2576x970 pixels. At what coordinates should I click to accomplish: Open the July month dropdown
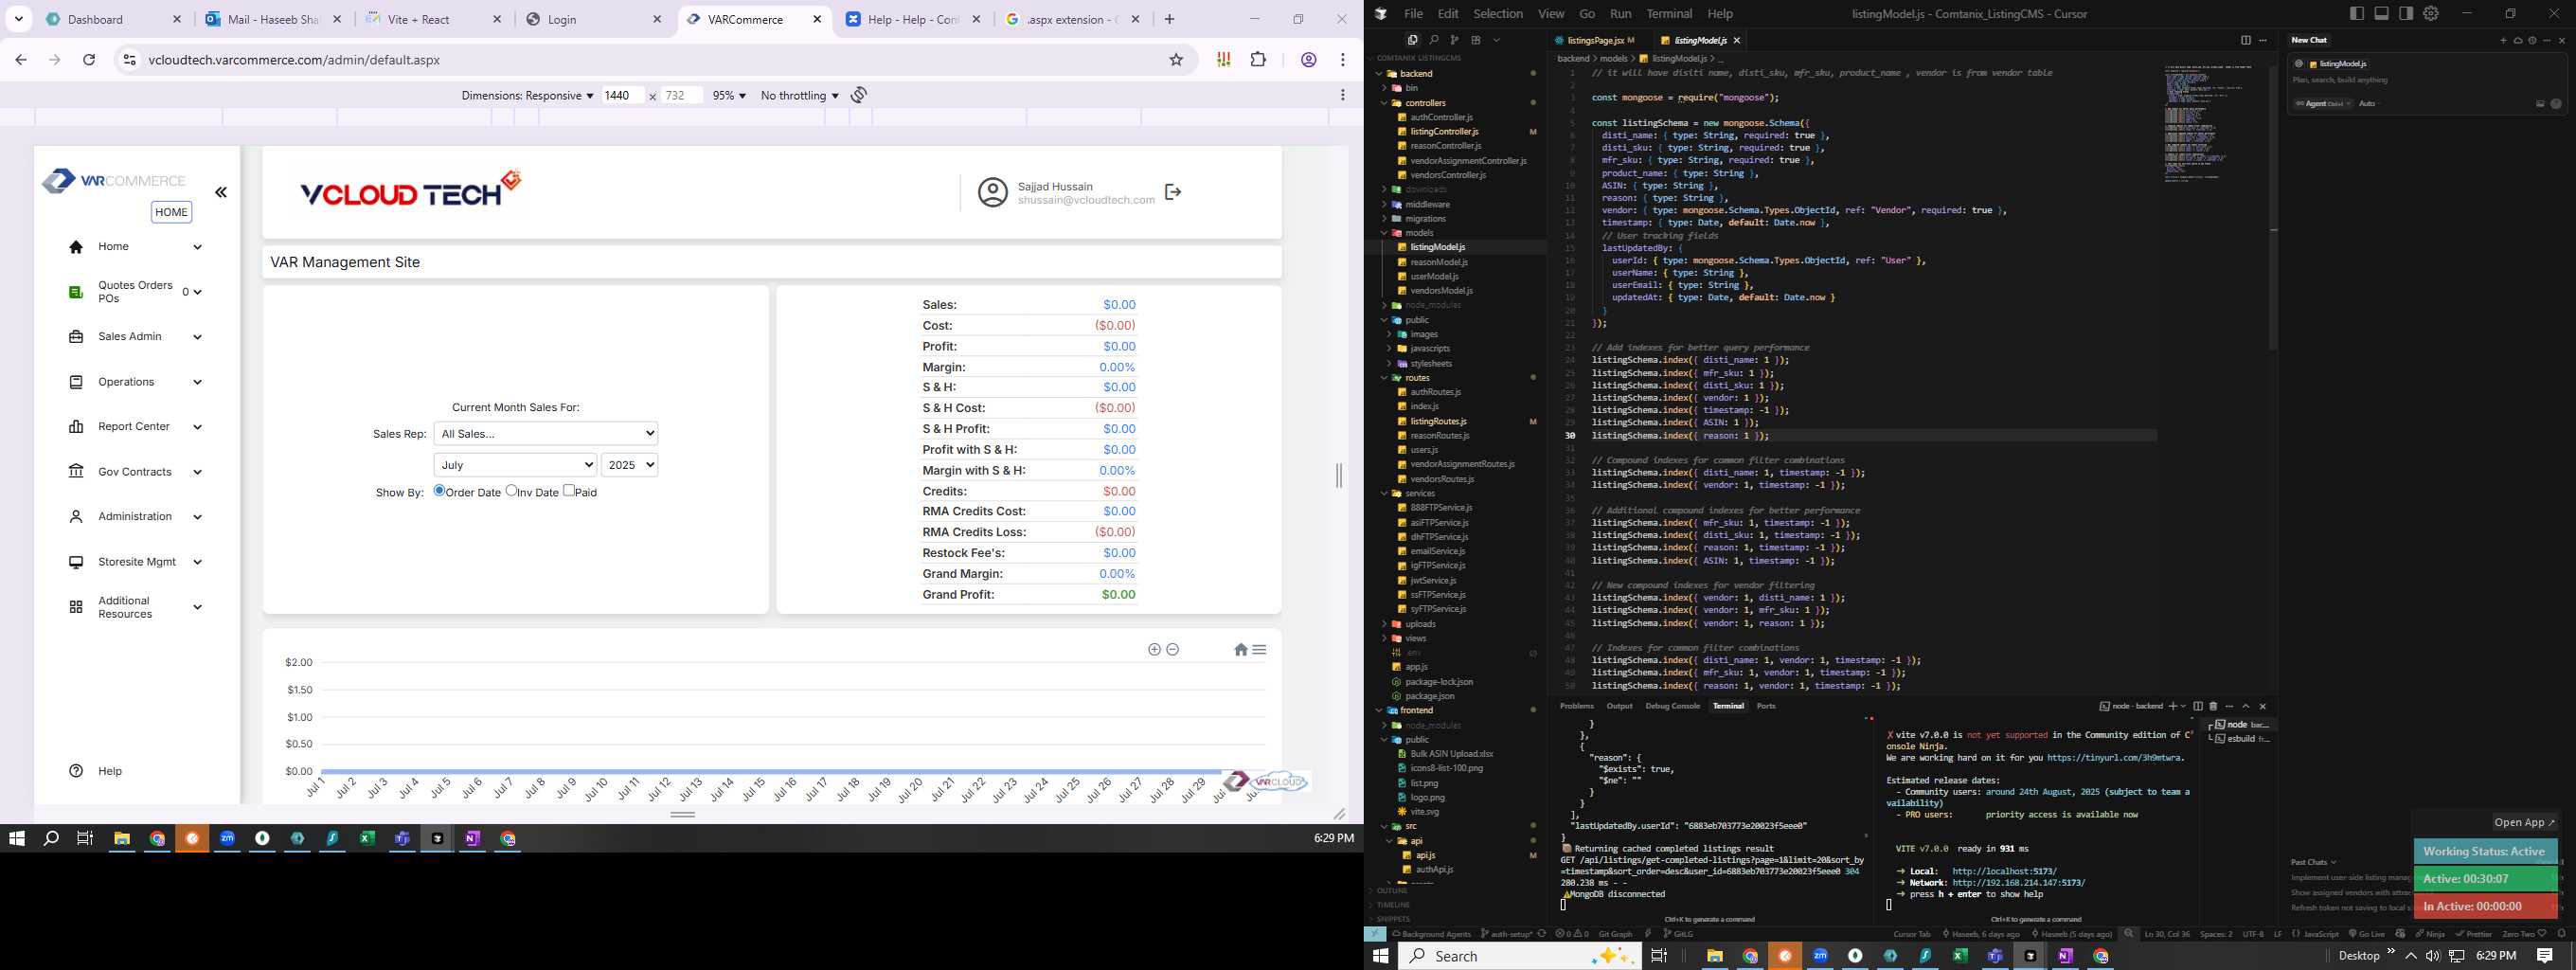tap(515, 465)
